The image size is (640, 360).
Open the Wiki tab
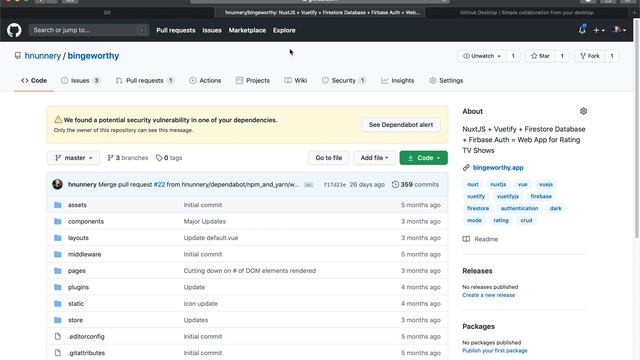tap(296, 80)
